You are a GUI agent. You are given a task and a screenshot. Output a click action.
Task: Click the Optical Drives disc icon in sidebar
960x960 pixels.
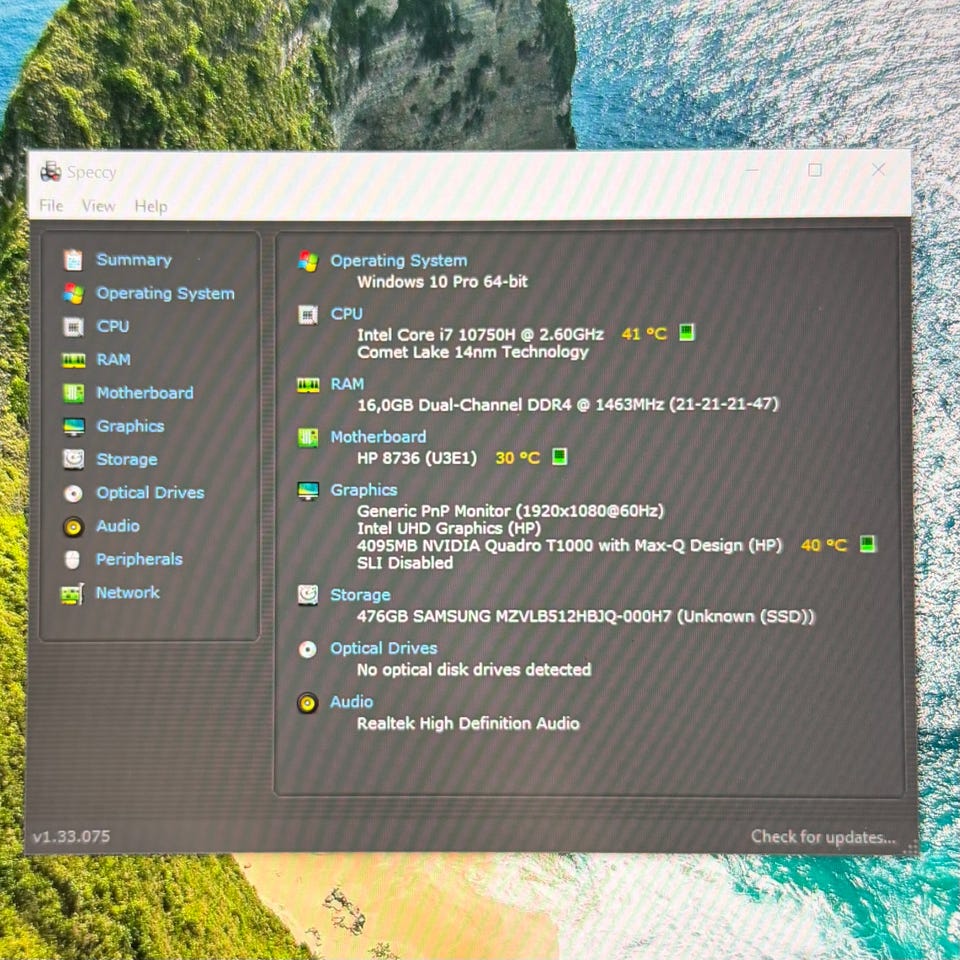(73, 493)
